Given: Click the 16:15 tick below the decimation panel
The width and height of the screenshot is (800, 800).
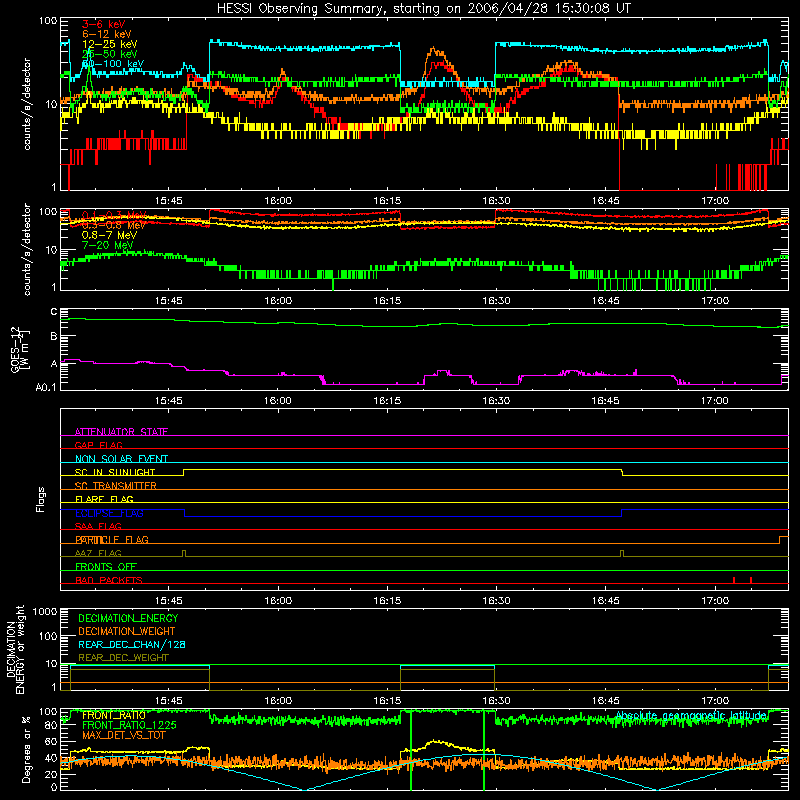Looking at the screenshot, I should coord(387,701).
